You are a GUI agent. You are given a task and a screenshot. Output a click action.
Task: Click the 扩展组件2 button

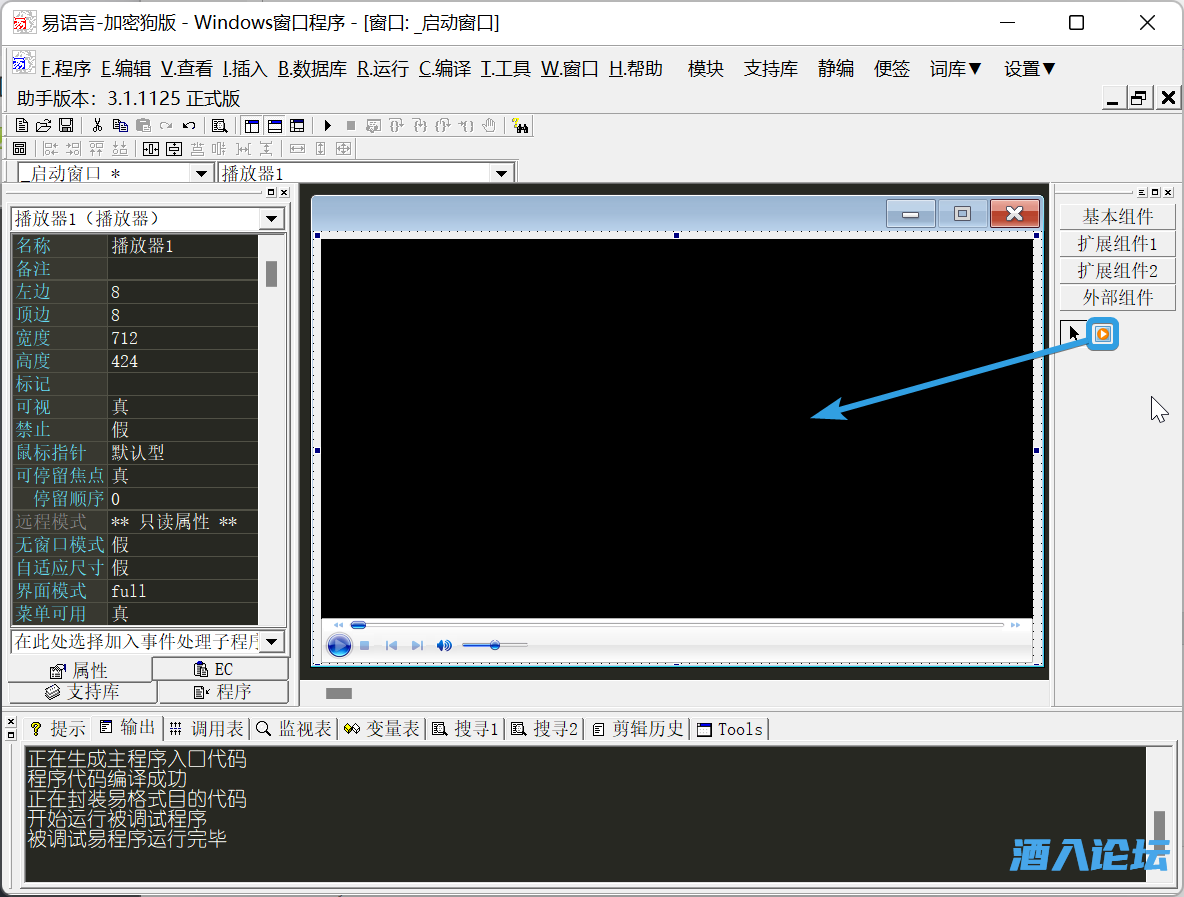1117,270
